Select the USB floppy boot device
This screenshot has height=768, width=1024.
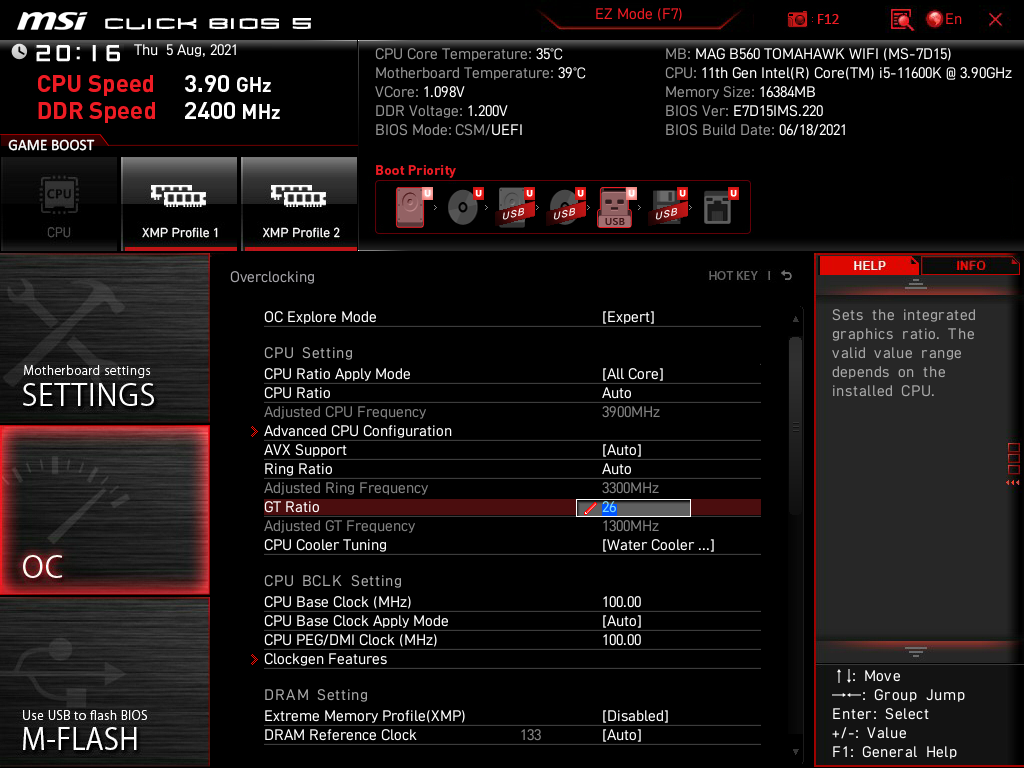tap(668, 206)
